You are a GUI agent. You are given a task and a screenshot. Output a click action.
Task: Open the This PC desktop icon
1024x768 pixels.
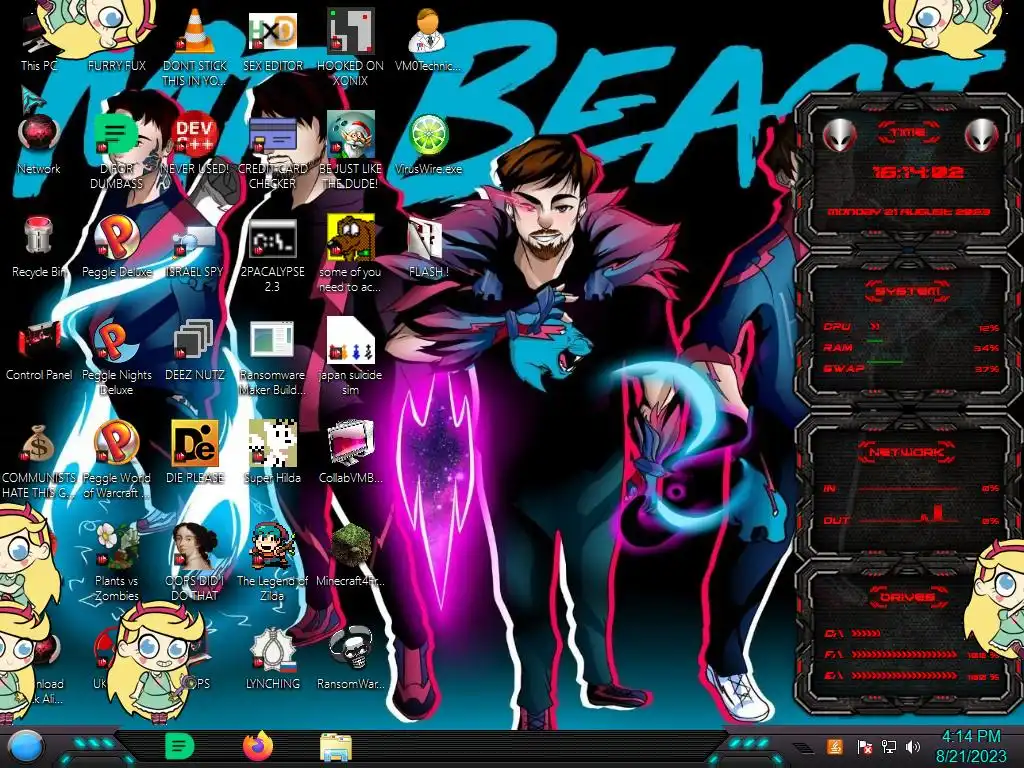pos(39,40)
